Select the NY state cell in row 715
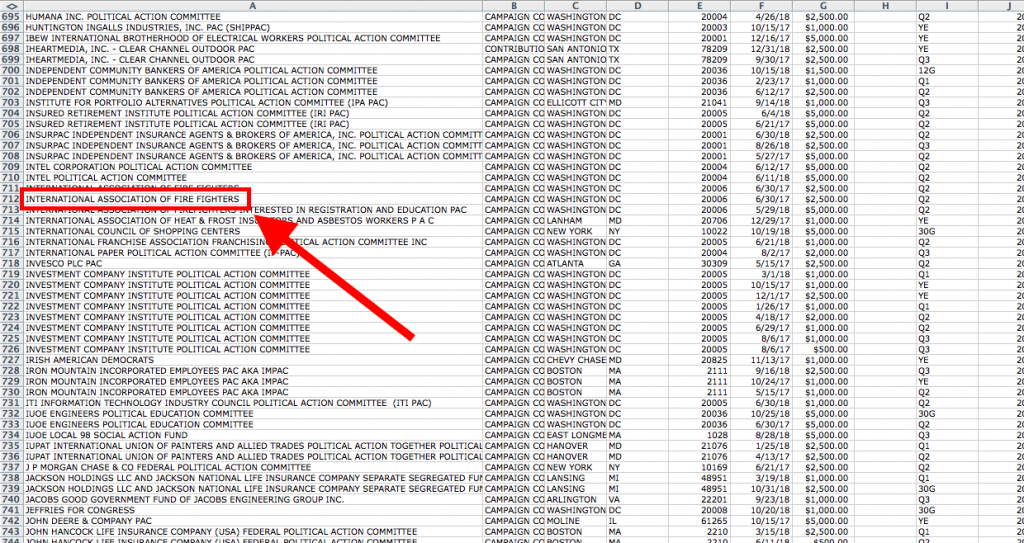 (x=637, y=231)
